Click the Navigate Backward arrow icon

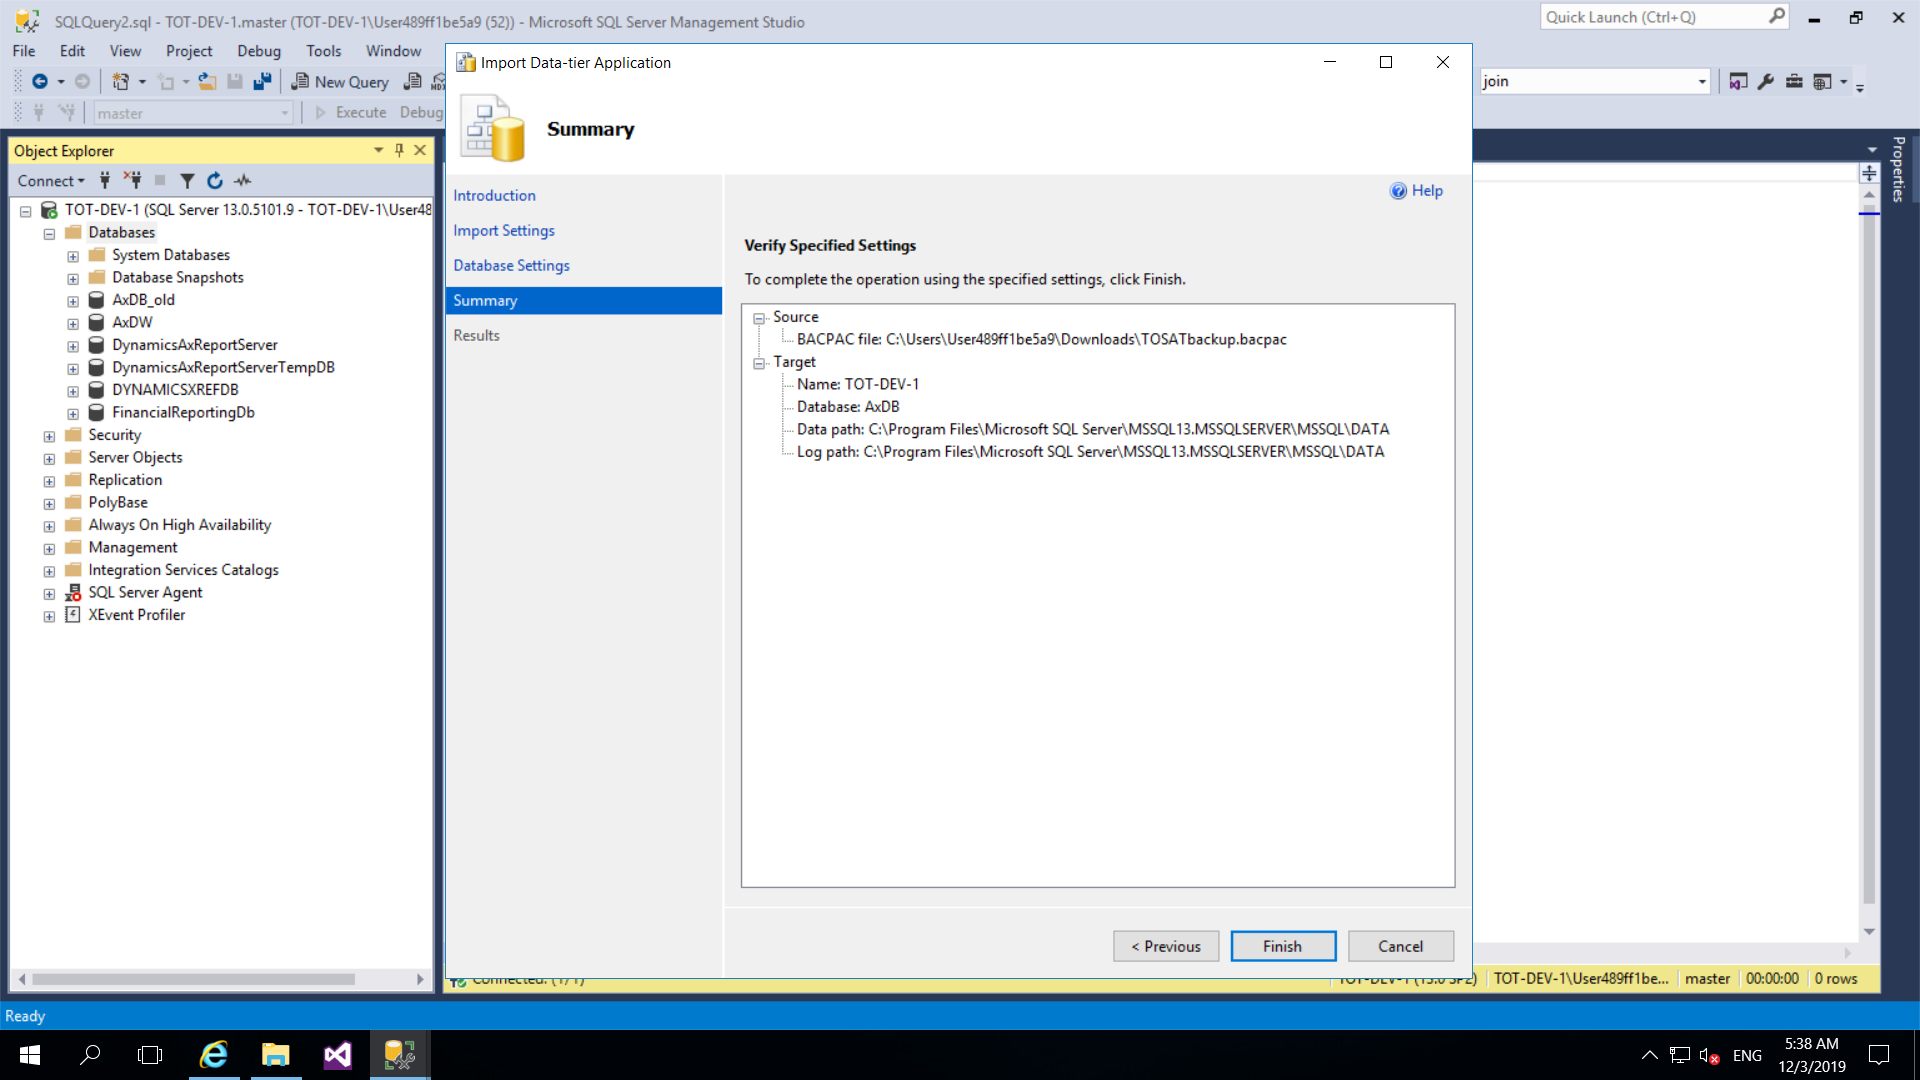point(40,82)
